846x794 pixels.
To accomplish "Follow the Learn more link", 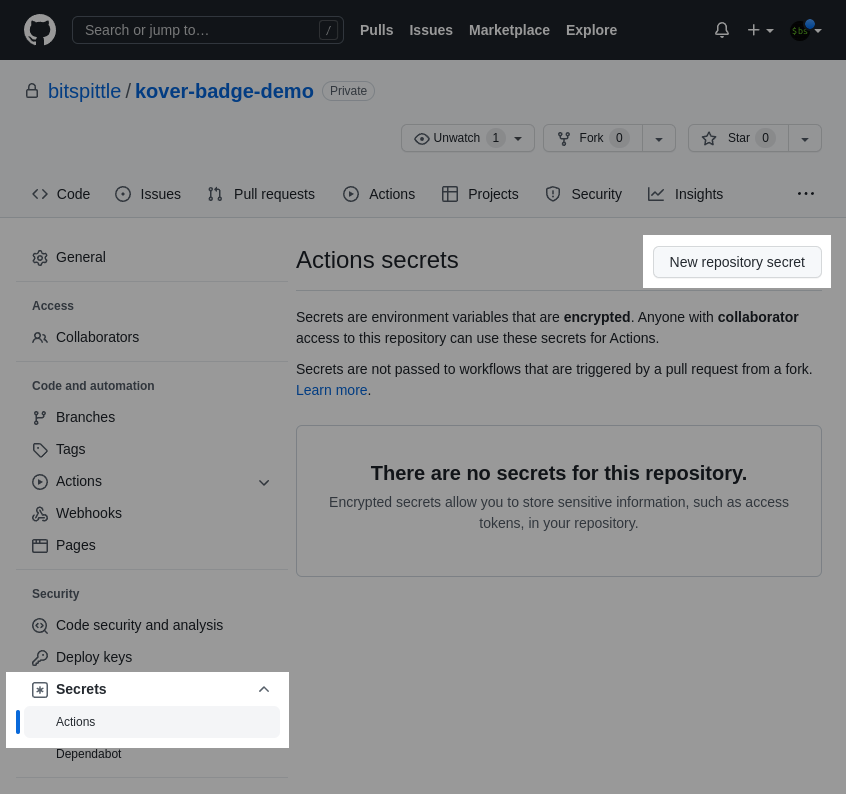I will point(331,390).
